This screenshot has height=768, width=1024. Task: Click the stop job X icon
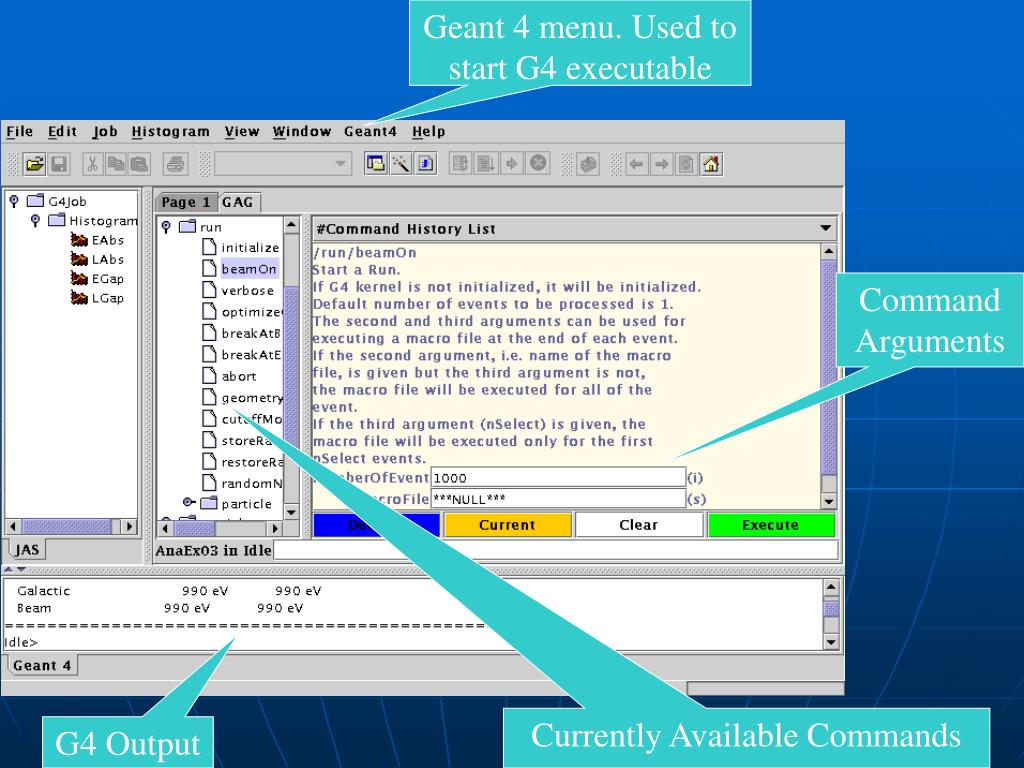click(x=537, y=163)
